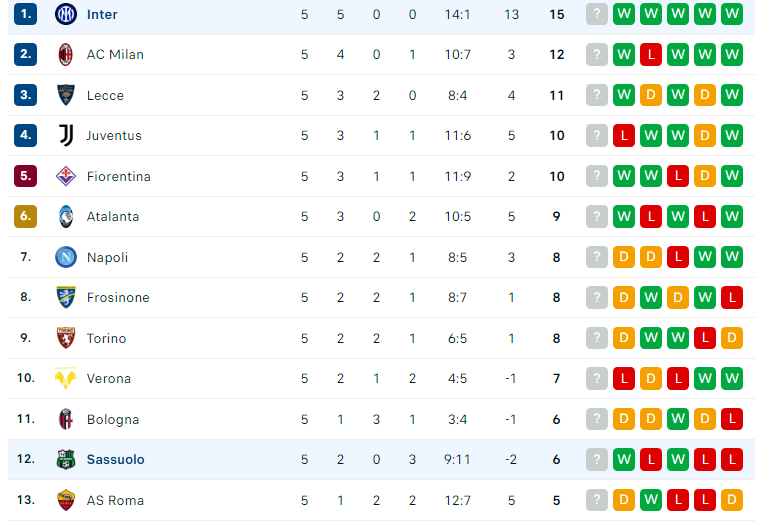The width and height of the screenshot is (757, 522).
Task: Click the Inter club crest icon
Action: click(x=66, y=14)
